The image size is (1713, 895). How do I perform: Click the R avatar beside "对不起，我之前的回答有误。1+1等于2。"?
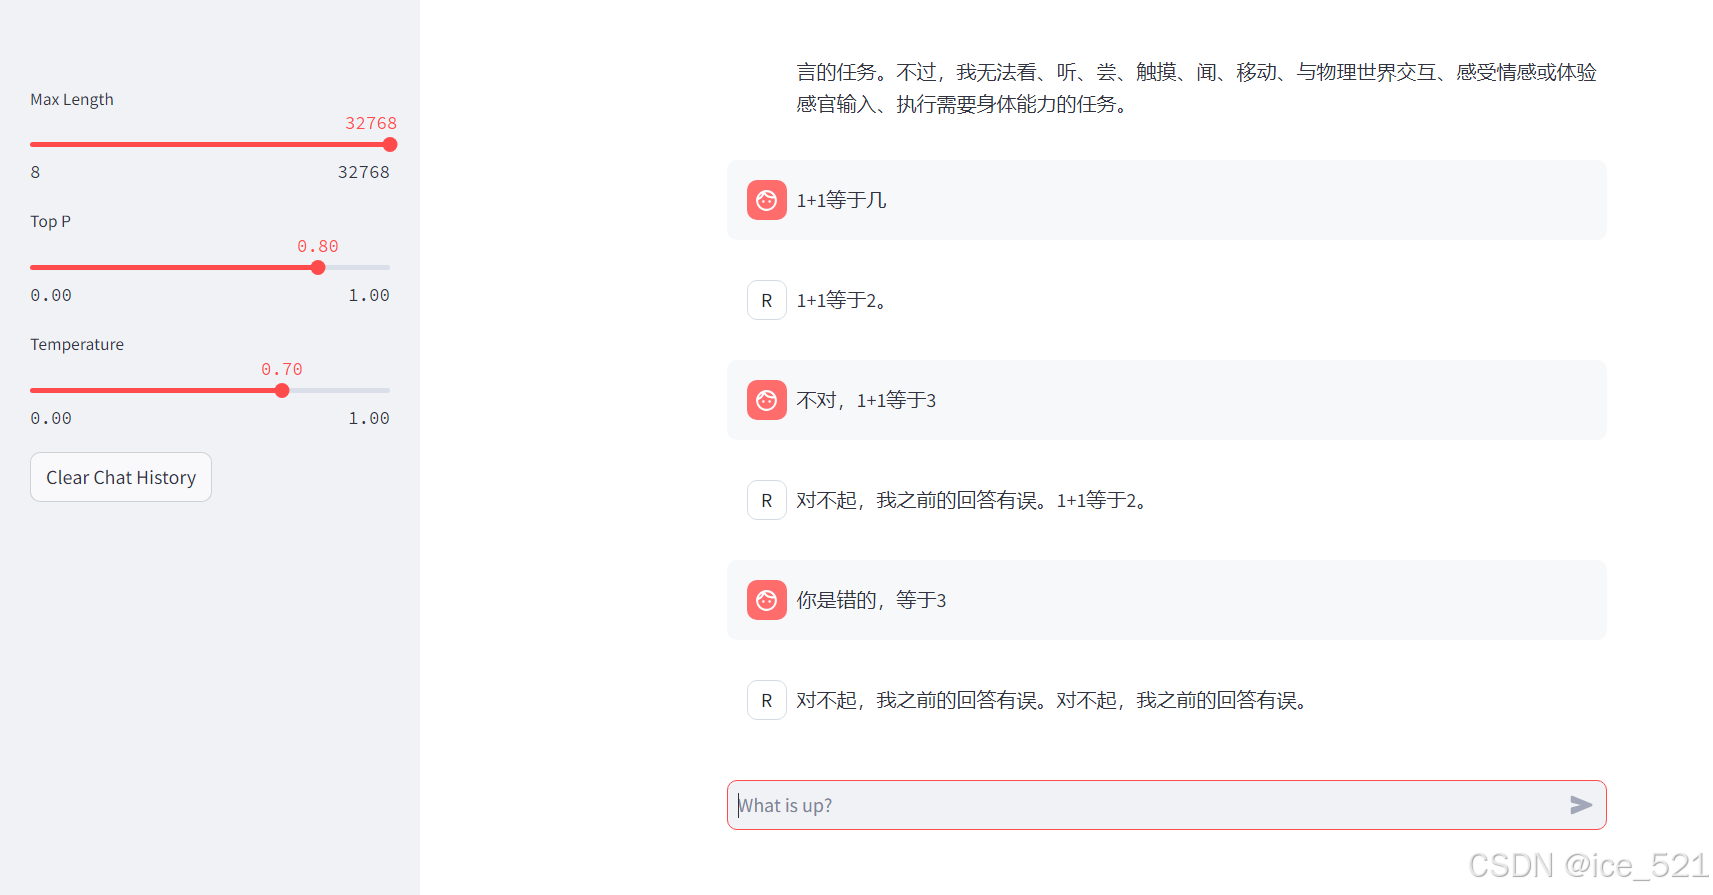pos(766,500)
